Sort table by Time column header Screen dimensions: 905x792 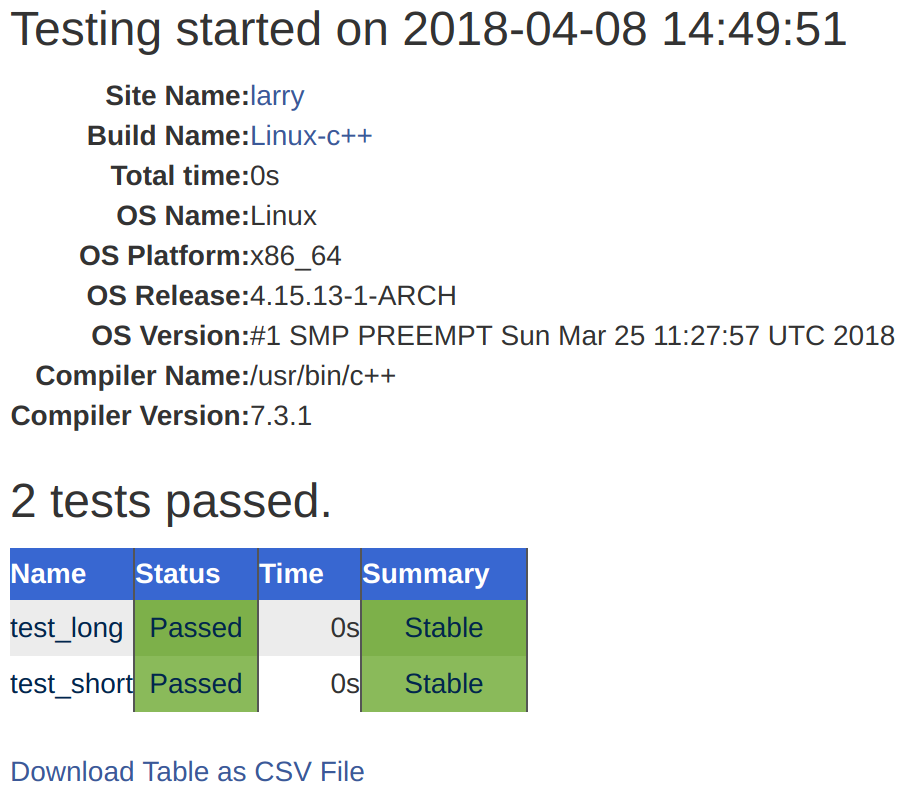click(x=292, y=574)
